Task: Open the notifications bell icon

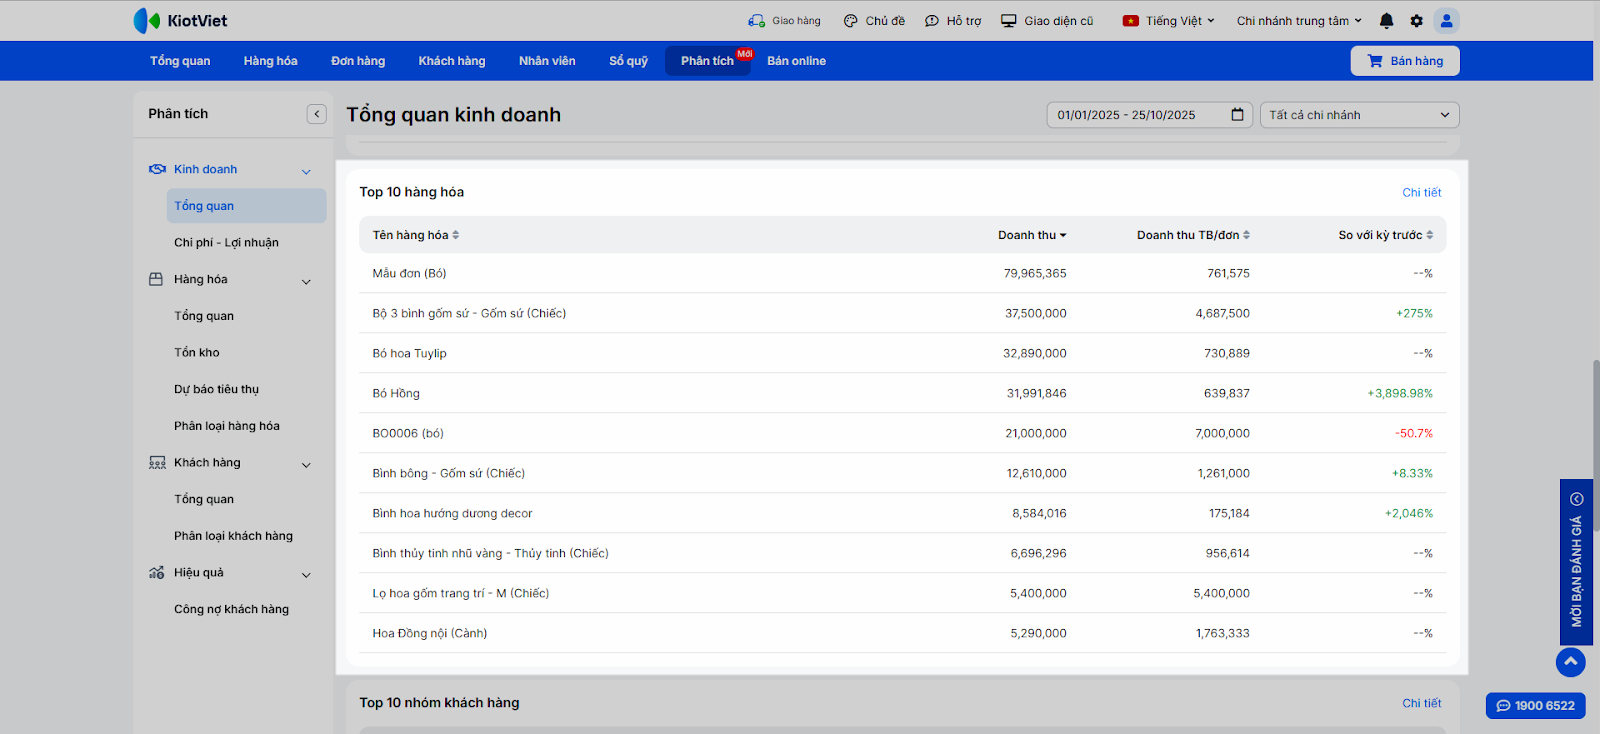Action: point(1386,21)
